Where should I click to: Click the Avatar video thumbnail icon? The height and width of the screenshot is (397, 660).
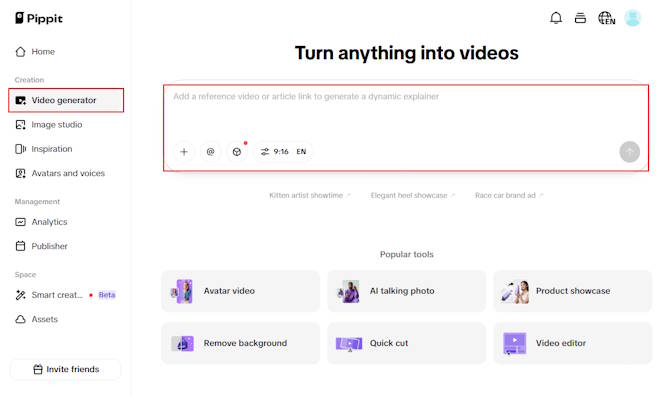point(182,291)
